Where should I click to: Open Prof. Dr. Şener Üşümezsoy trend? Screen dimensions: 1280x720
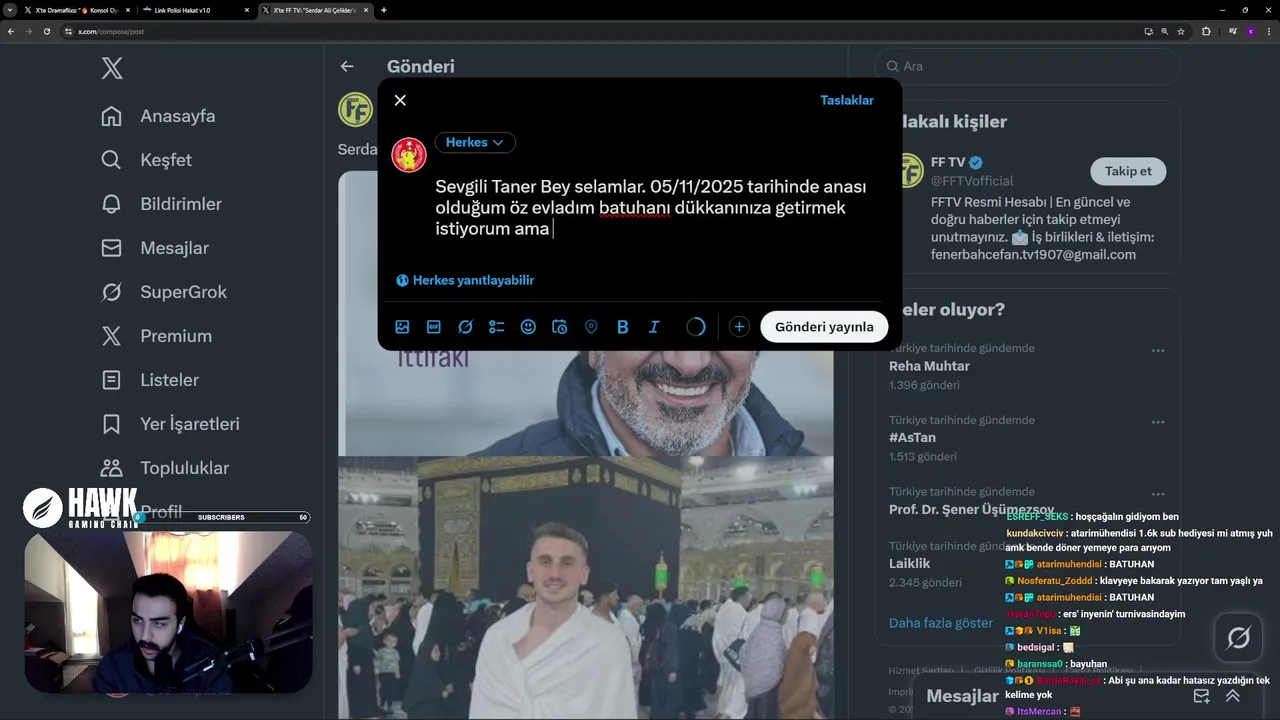[971, 509]
